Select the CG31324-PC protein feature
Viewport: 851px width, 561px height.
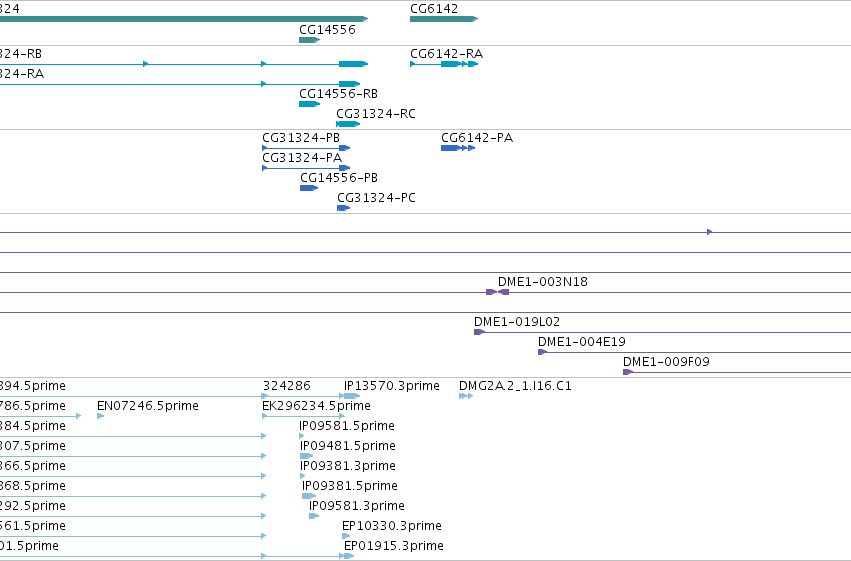[344, 208]
